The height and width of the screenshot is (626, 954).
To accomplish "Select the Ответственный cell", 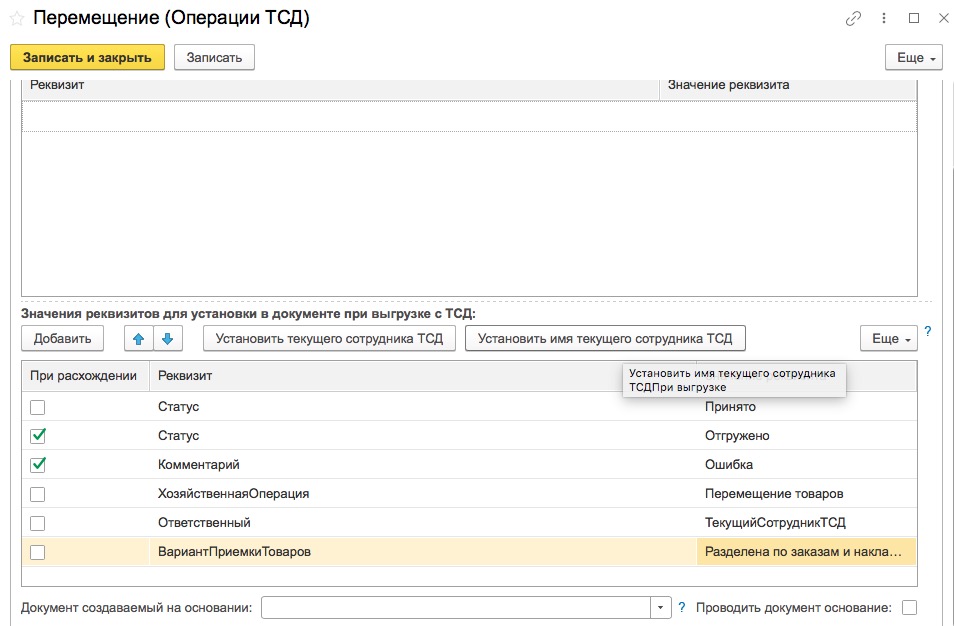I will 423,523.
